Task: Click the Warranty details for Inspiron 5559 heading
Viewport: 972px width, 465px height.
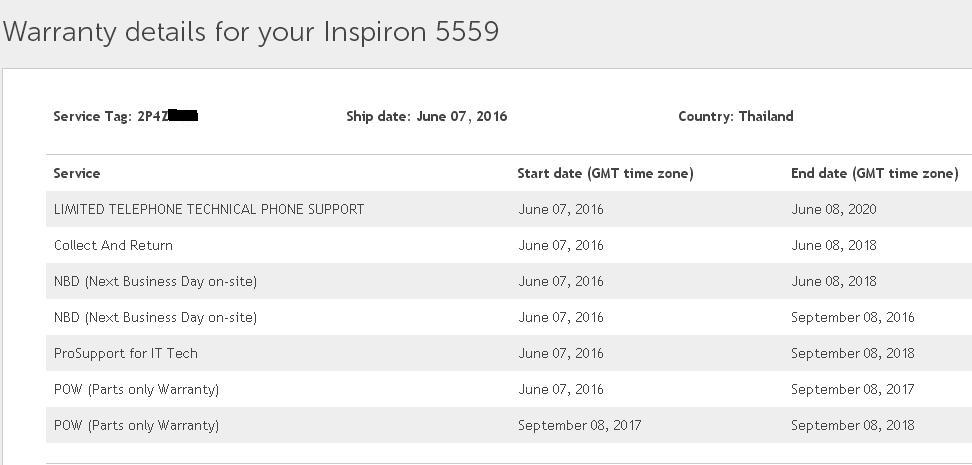Action: tap(250, 32)
